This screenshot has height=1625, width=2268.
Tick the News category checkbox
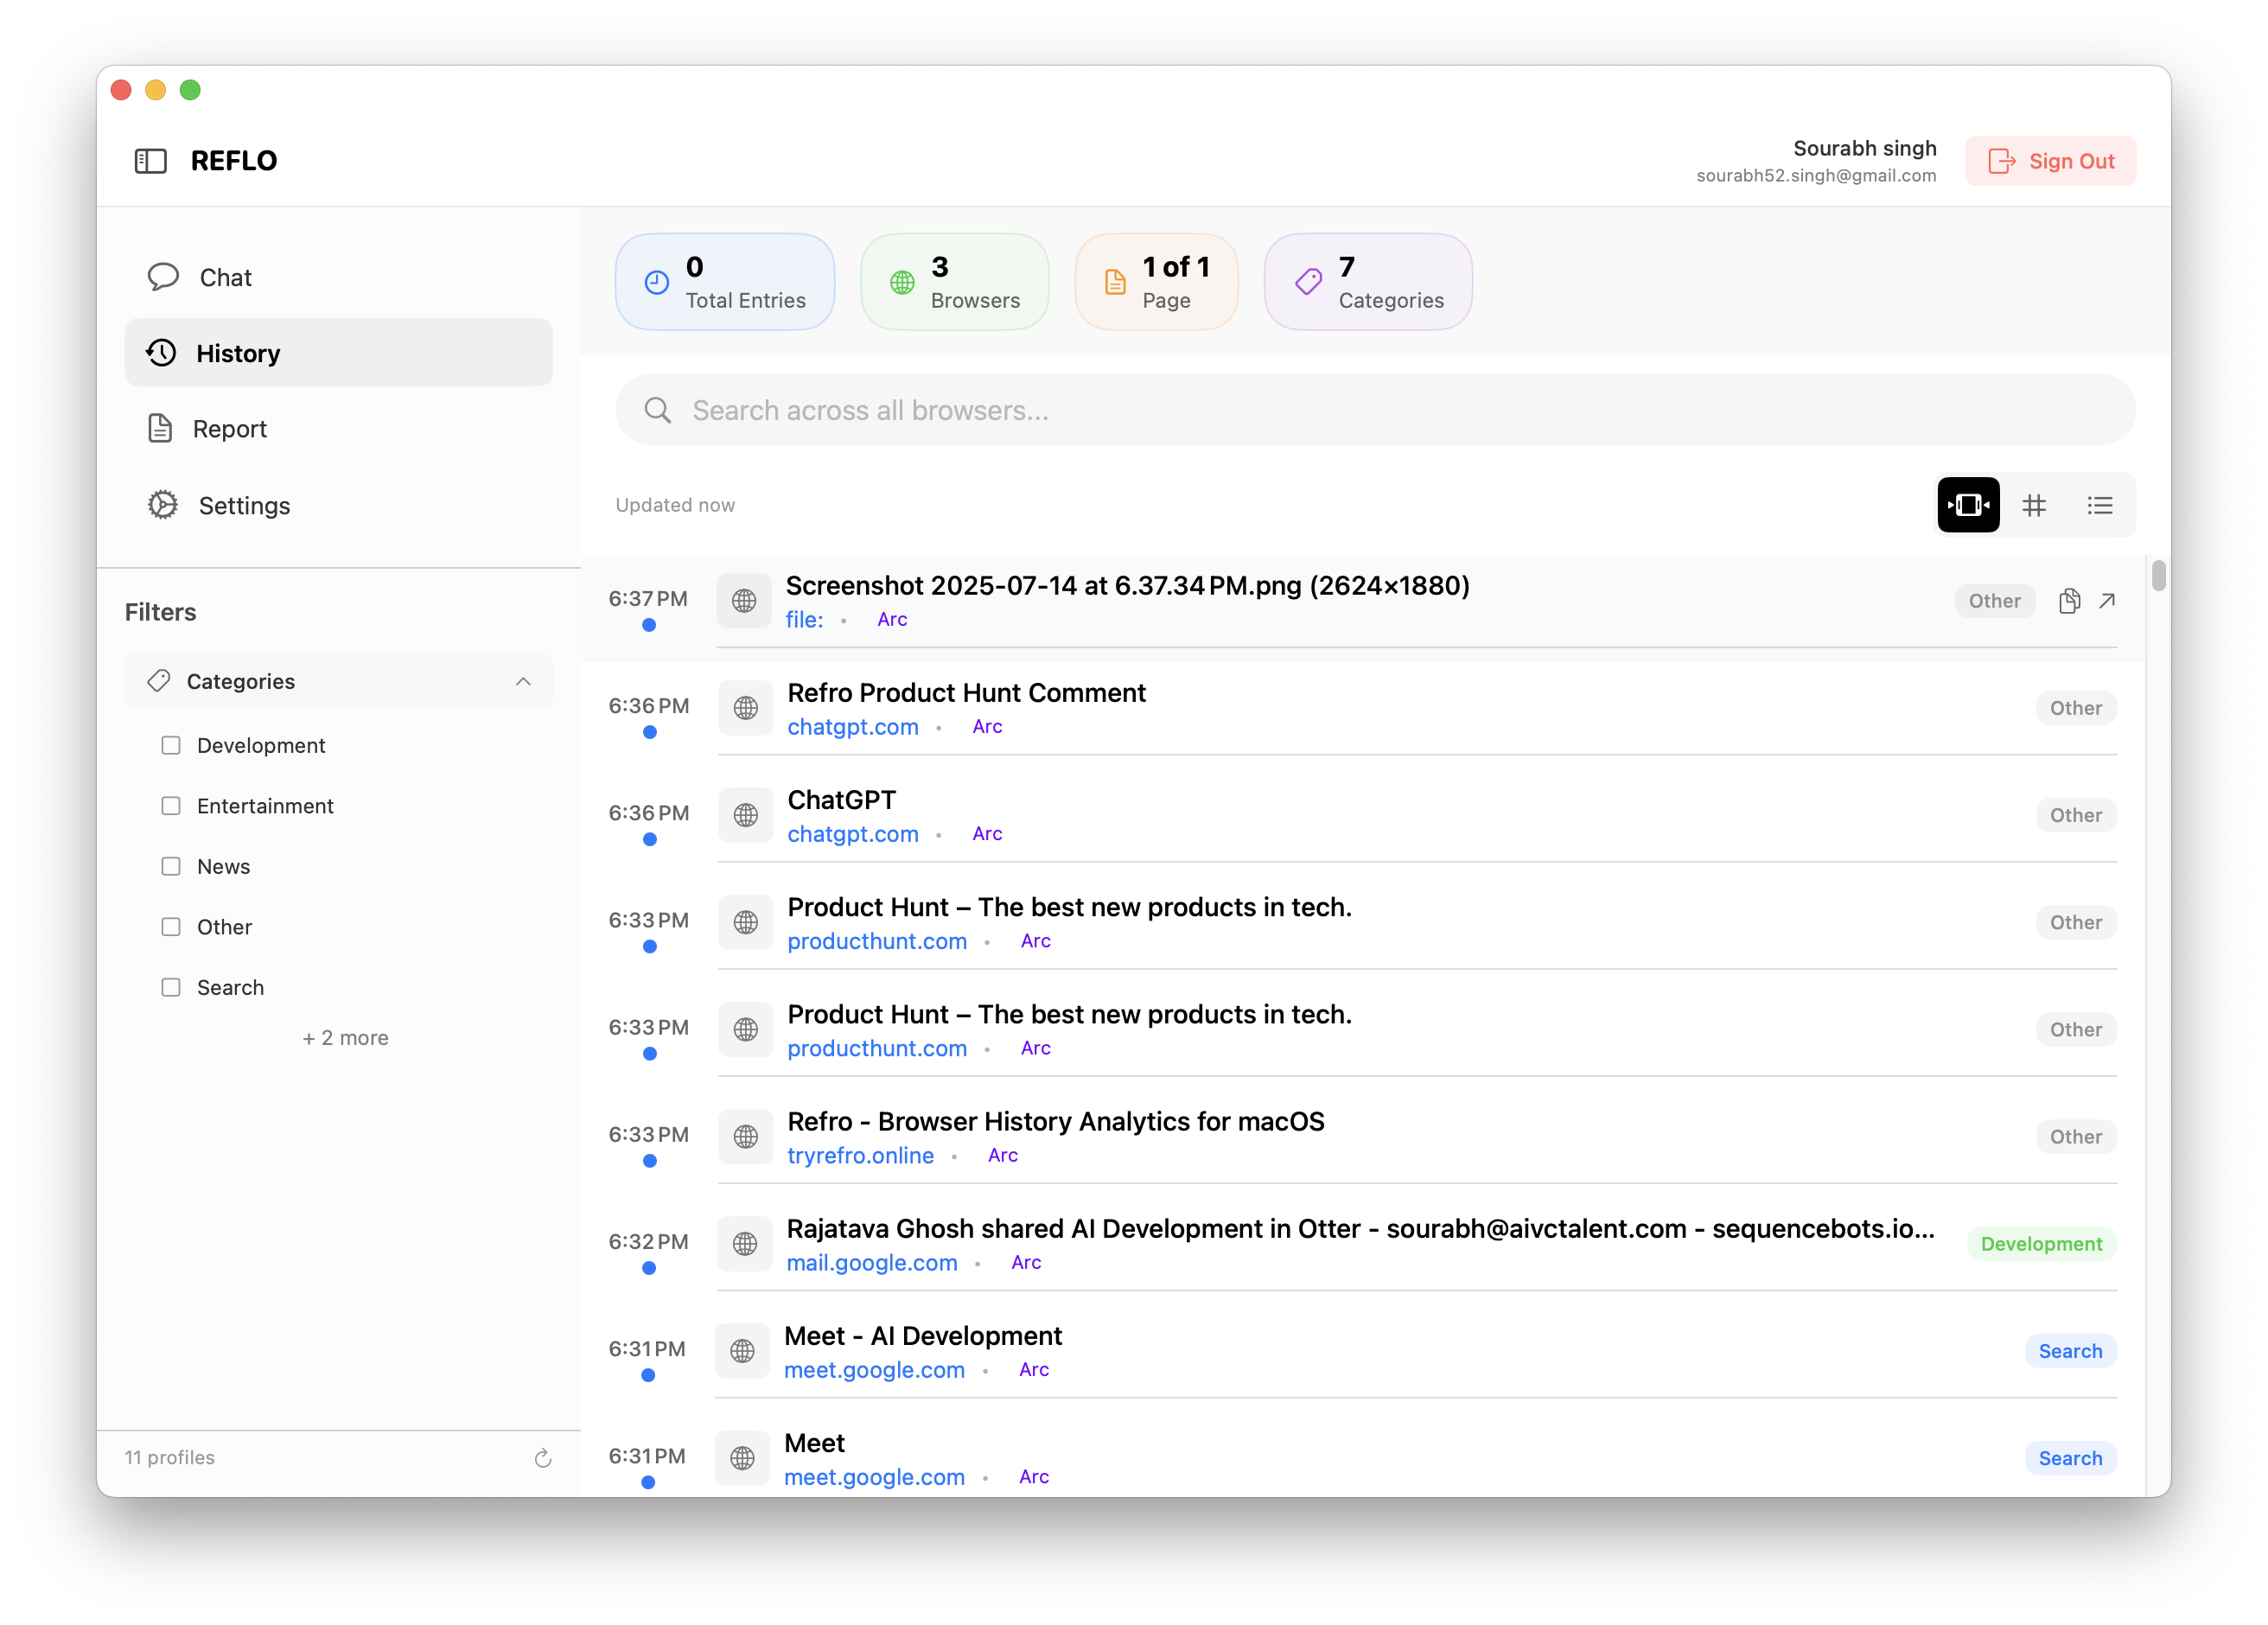[x=171, y=866]
